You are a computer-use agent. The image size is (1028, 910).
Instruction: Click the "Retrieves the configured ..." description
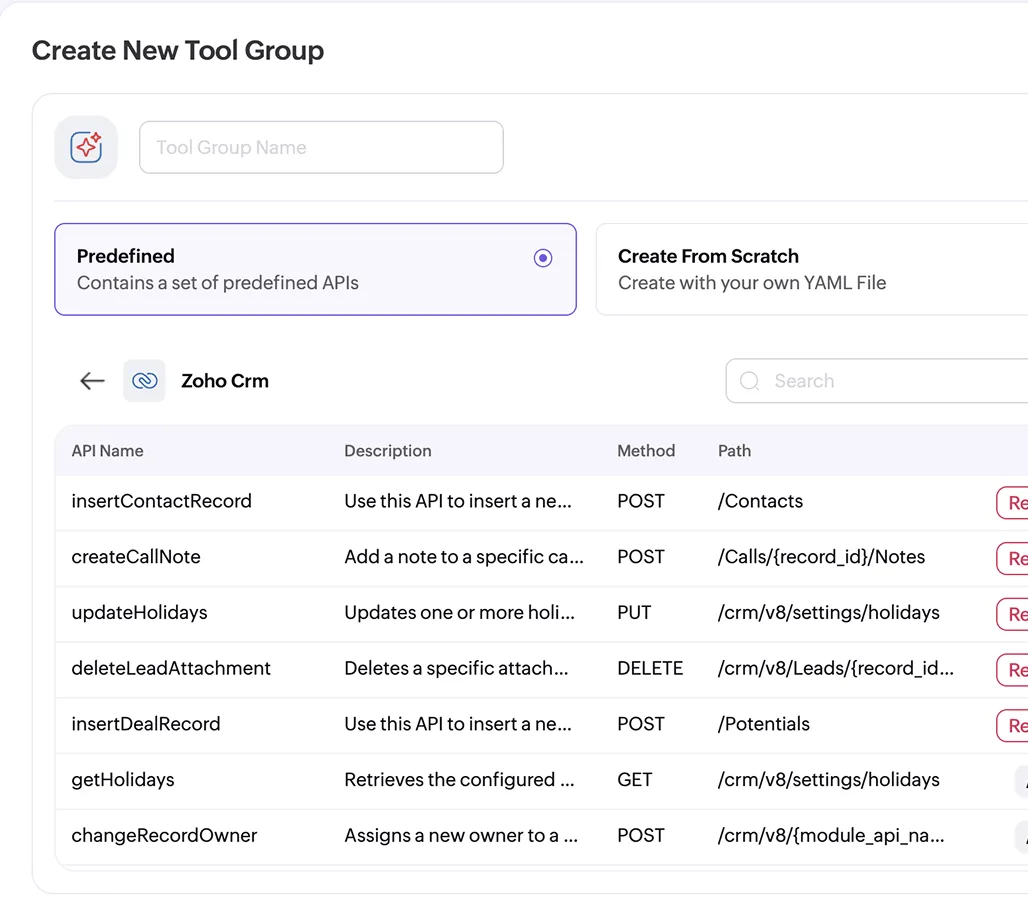pyautogui.click(x=459, y=780)
